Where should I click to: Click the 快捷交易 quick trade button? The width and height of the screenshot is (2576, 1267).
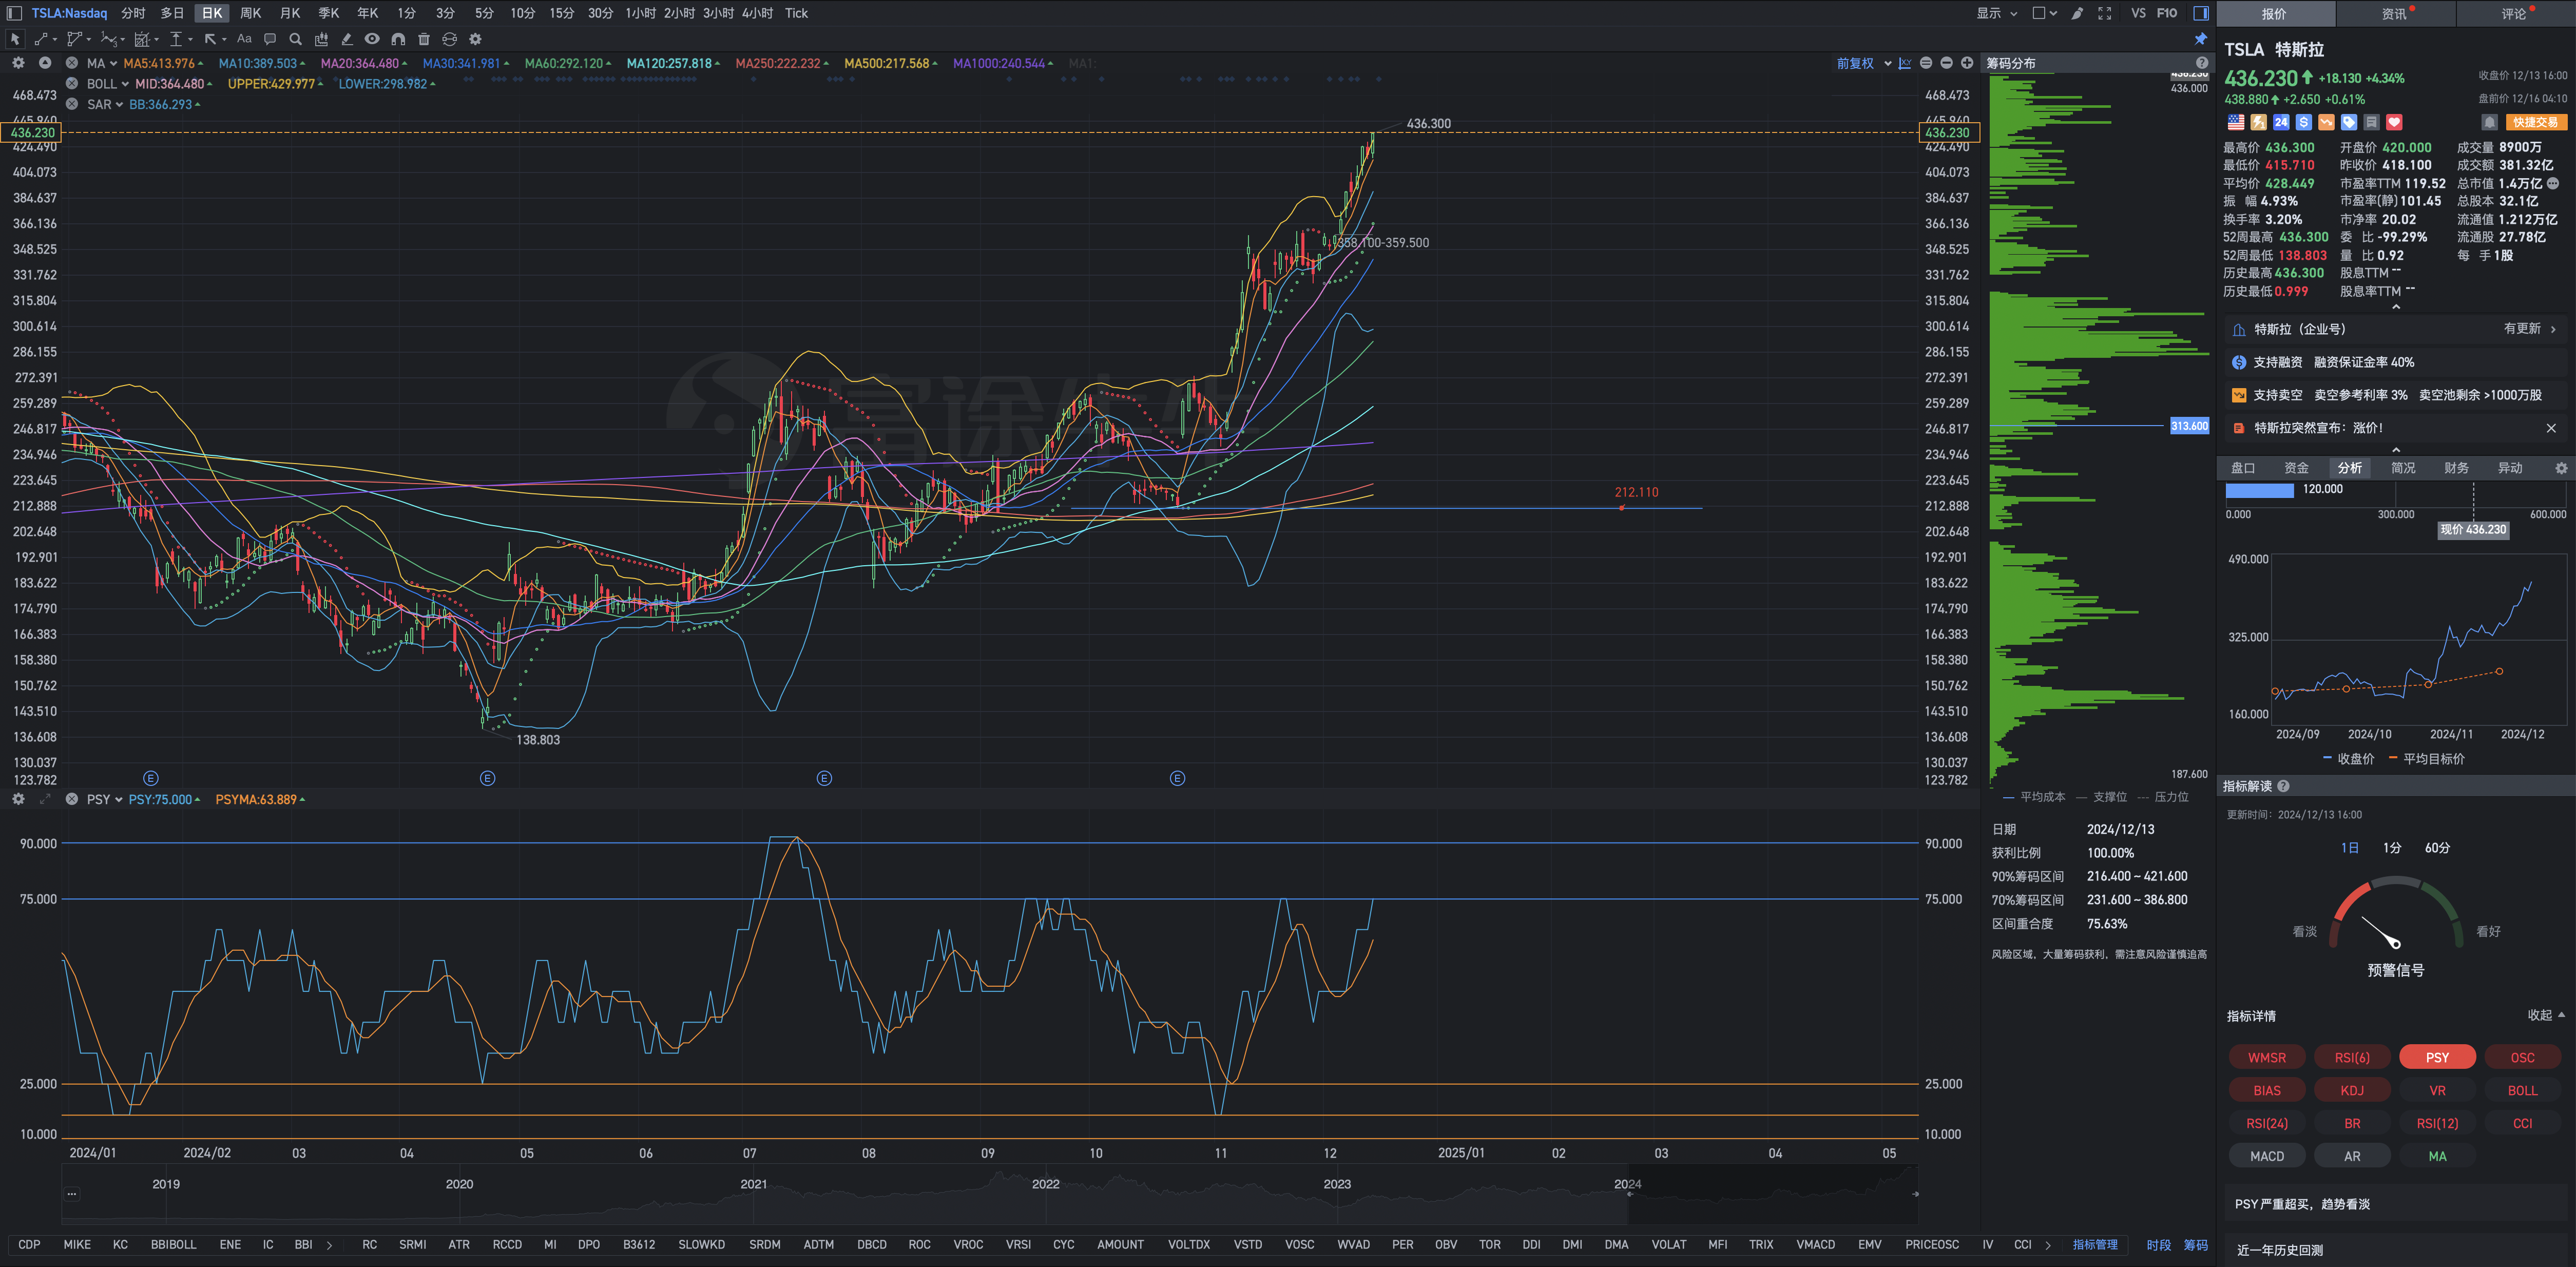coord(2536,122)
